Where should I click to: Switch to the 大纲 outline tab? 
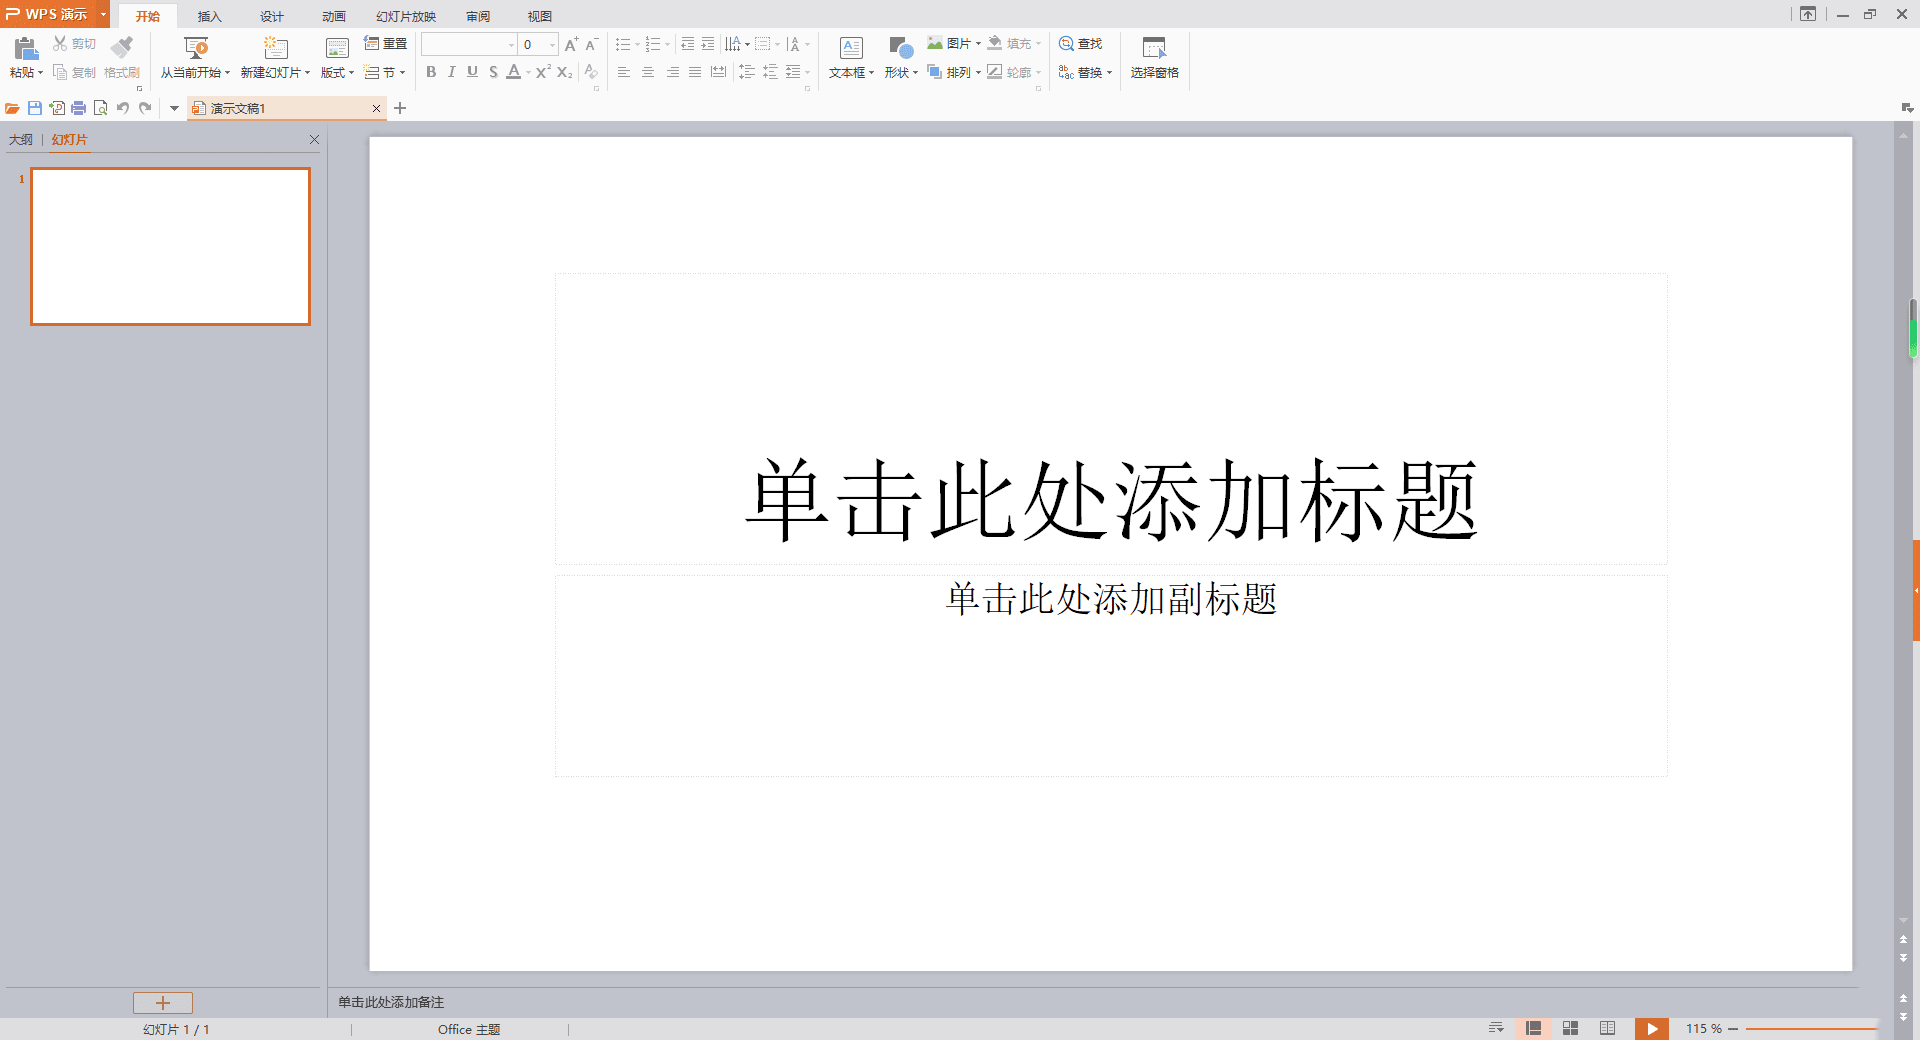click(x=21, y=139)
